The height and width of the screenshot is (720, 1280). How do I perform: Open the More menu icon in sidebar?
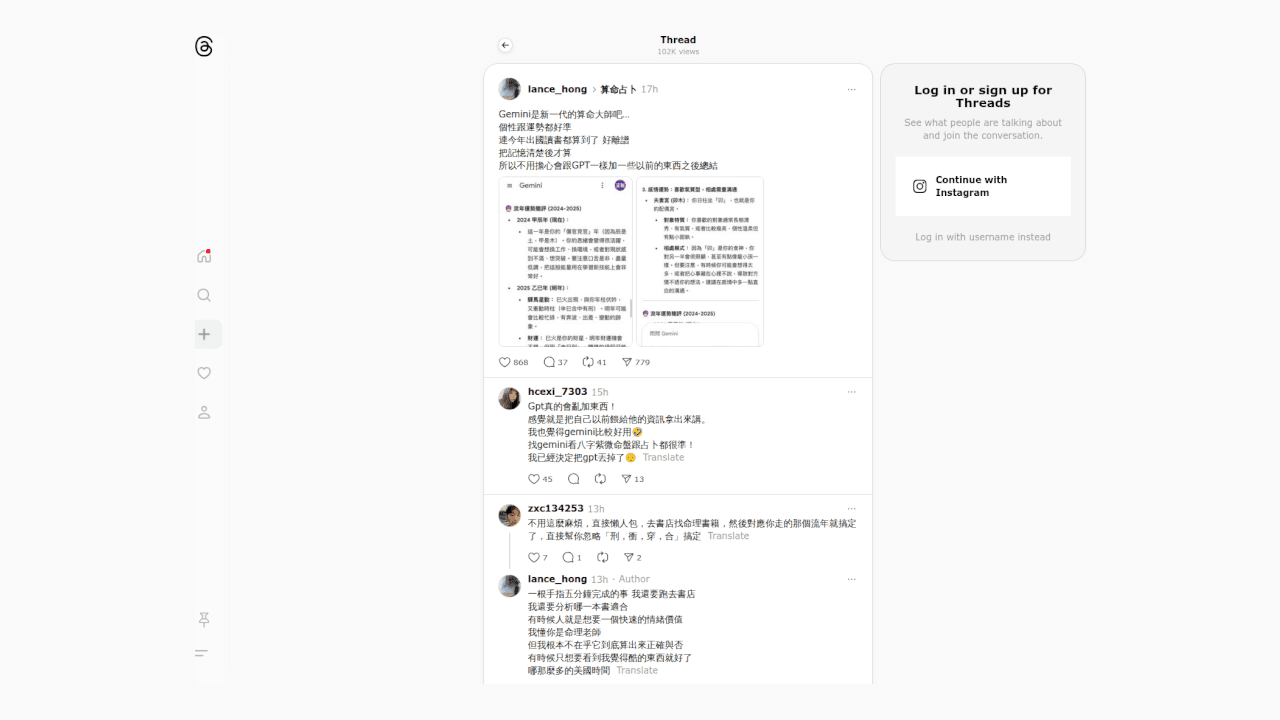coord(202,653)
